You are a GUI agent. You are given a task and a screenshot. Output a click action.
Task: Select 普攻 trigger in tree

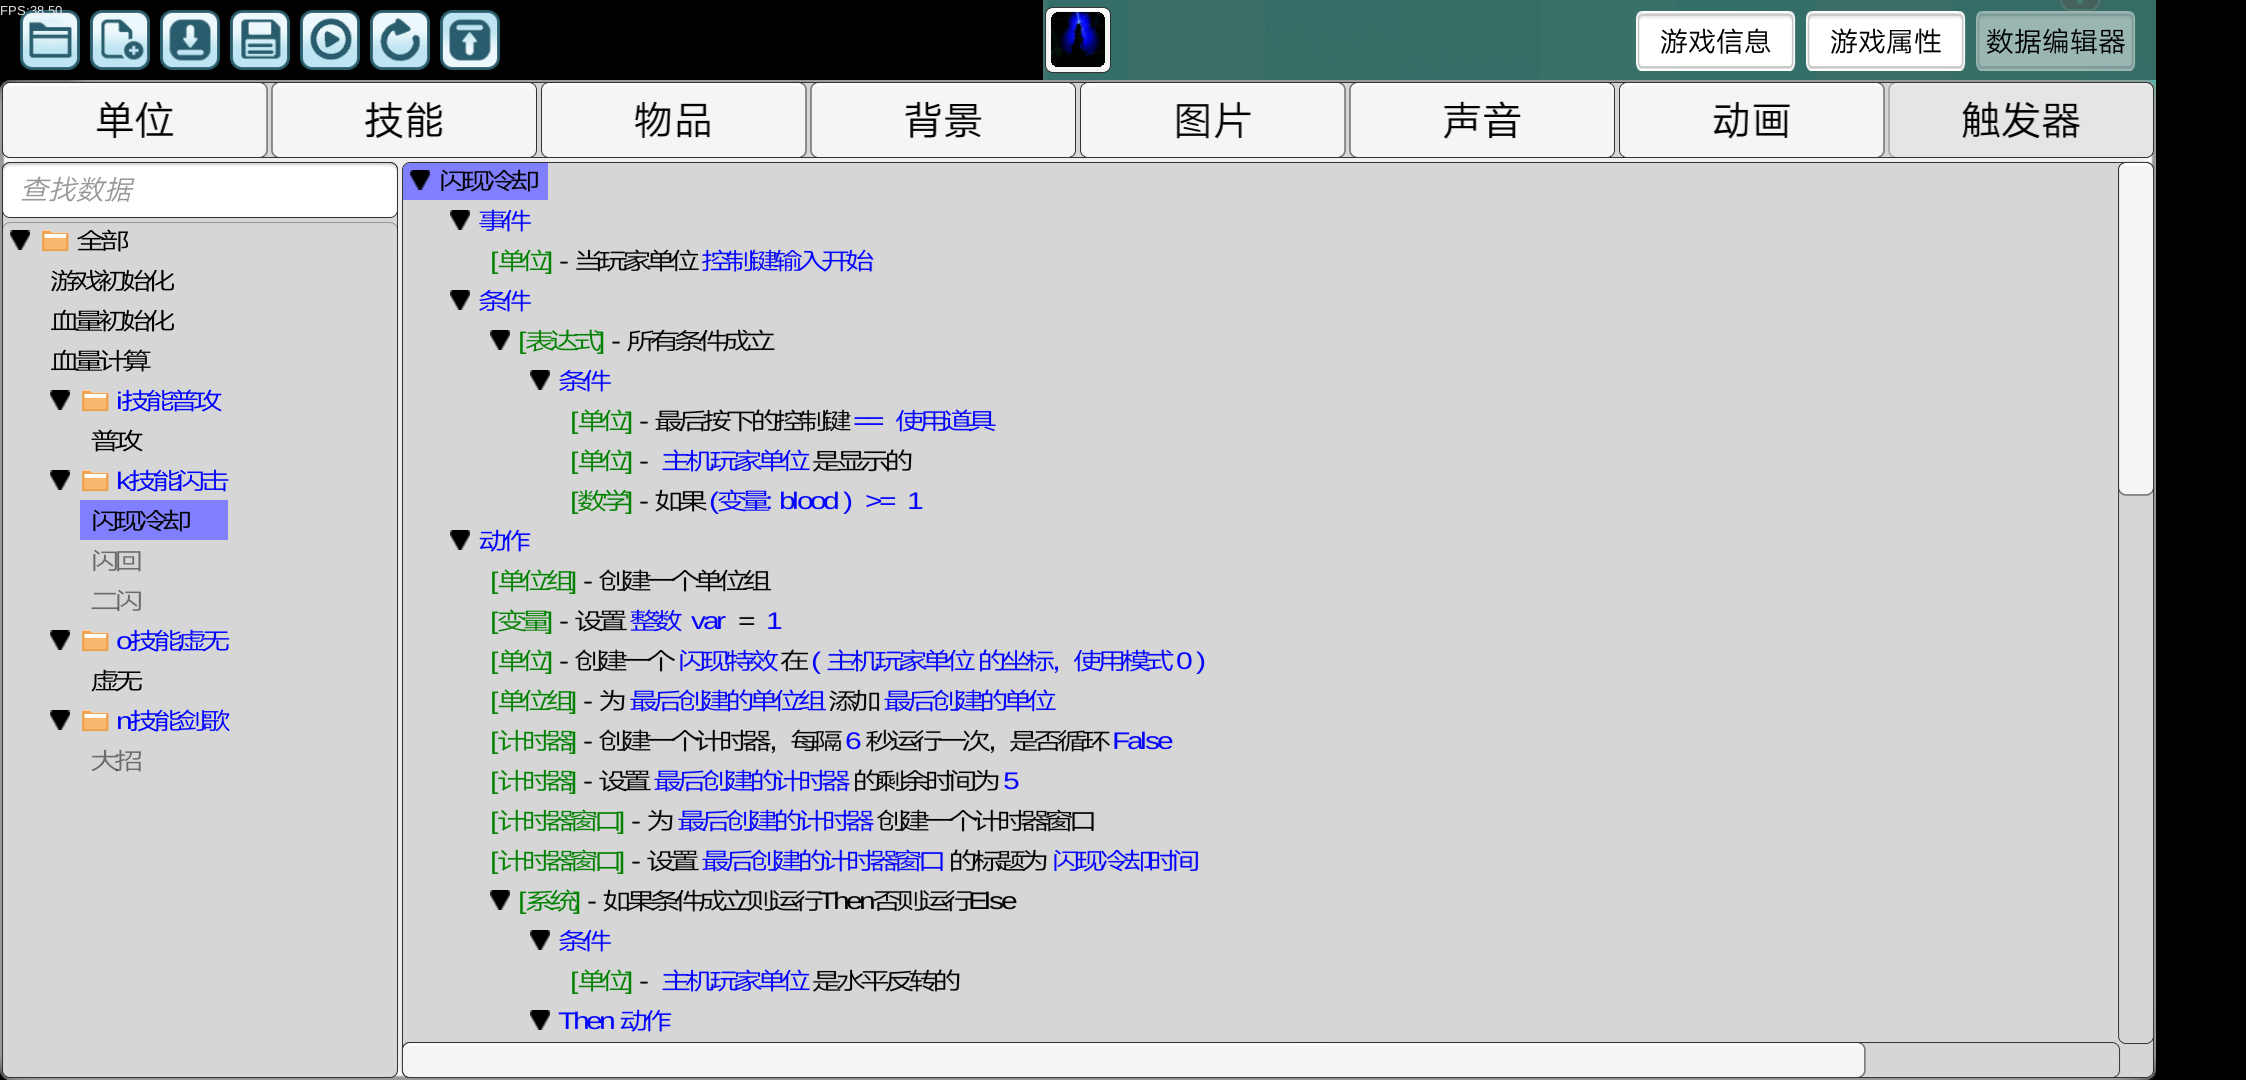click(117, 441)
